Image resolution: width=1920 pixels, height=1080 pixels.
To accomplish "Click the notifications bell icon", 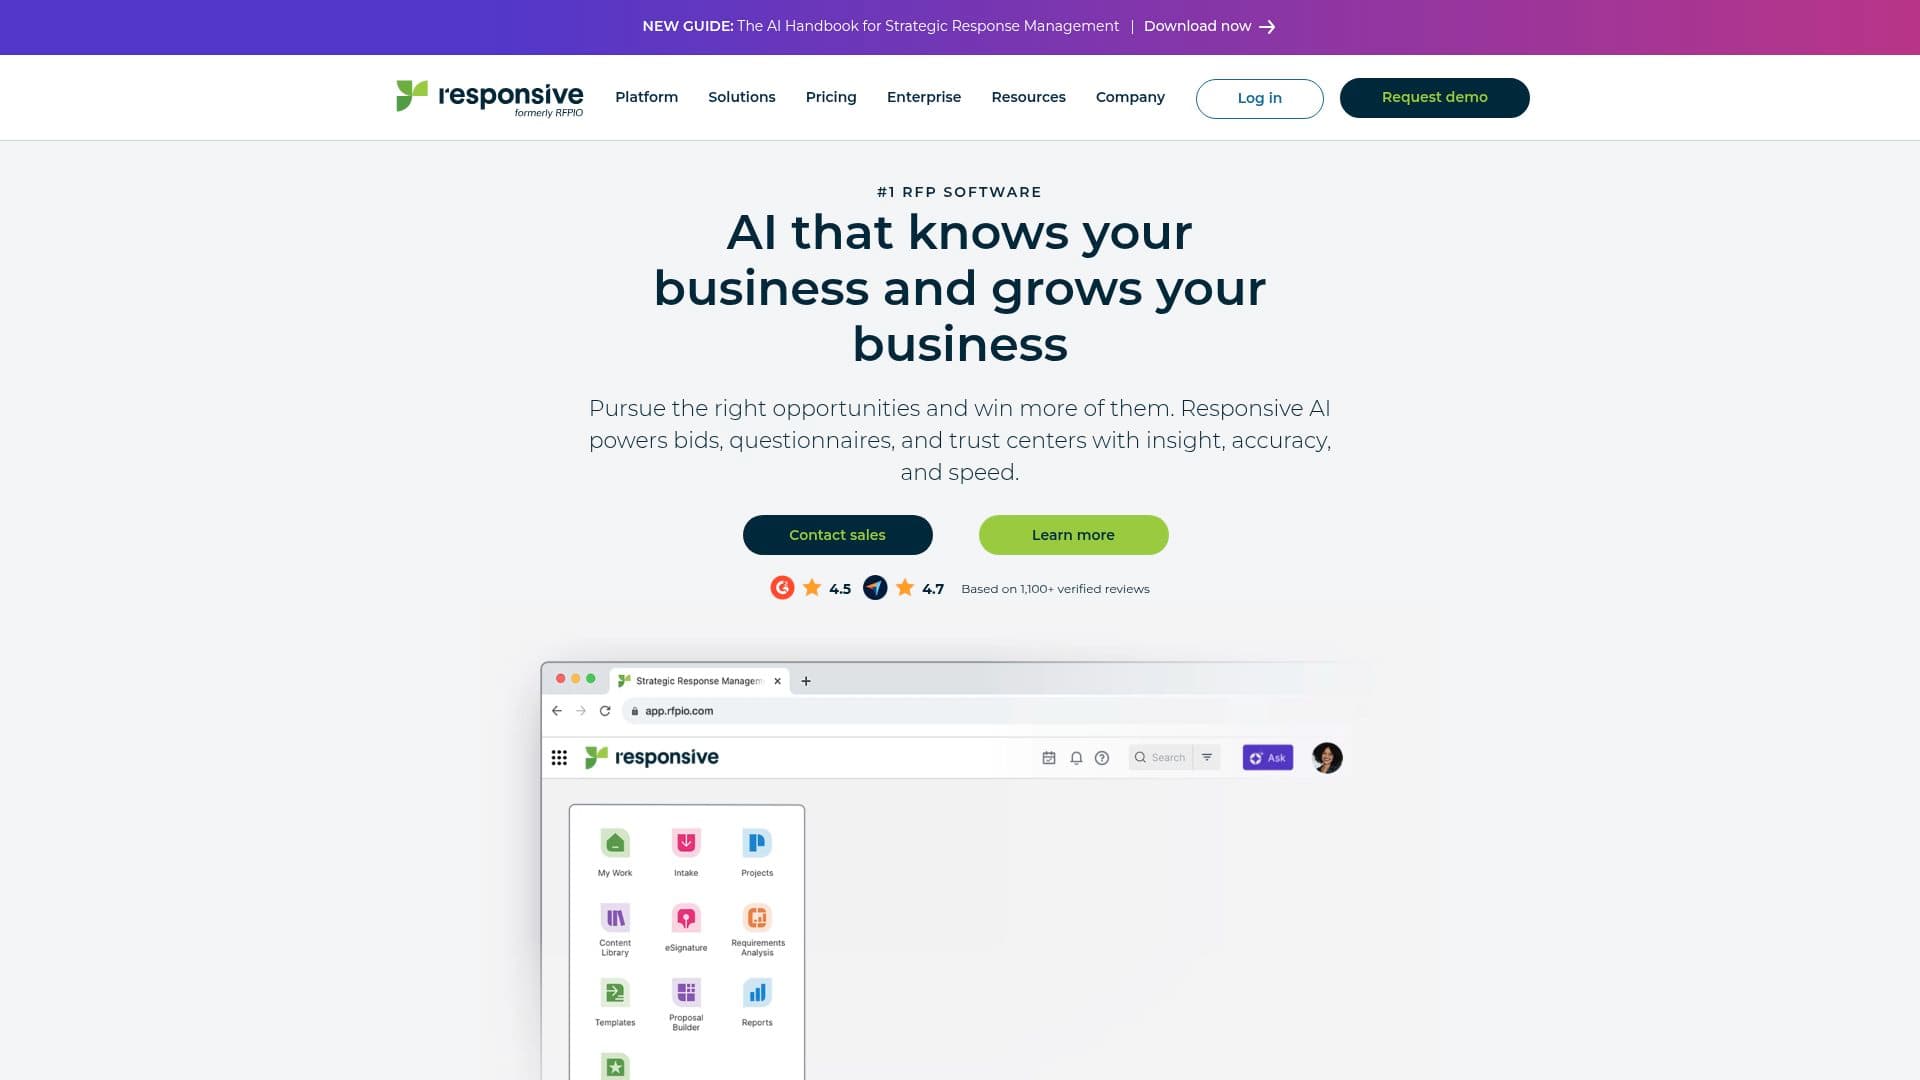I will 1075,757.
